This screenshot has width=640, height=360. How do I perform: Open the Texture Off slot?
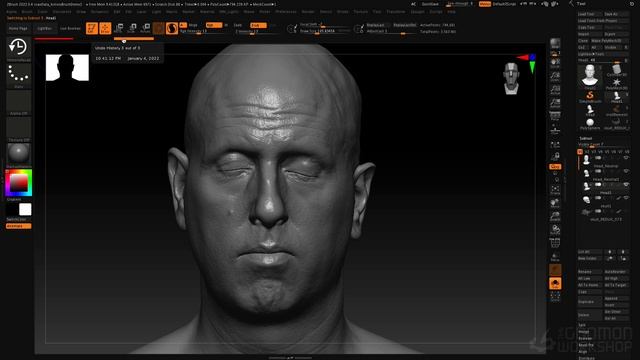18,129
